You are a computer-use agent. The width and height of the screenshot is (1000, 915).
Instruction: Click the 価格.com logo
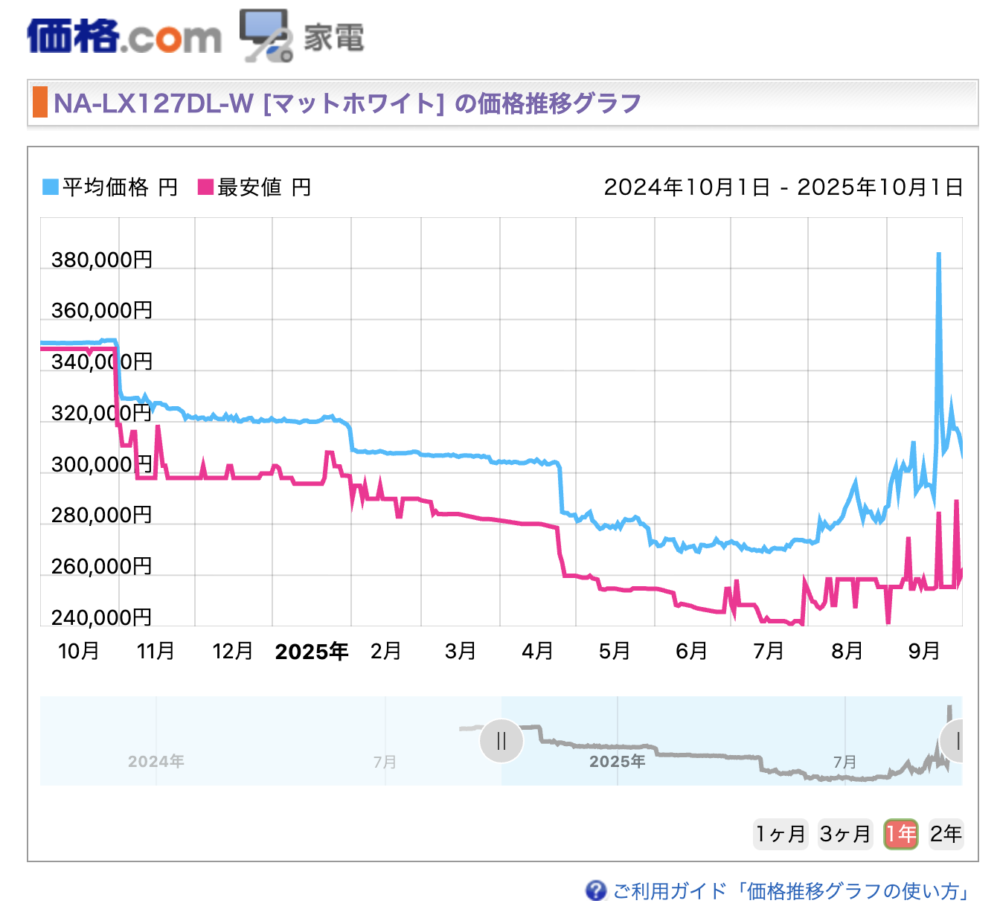(124, 36)
